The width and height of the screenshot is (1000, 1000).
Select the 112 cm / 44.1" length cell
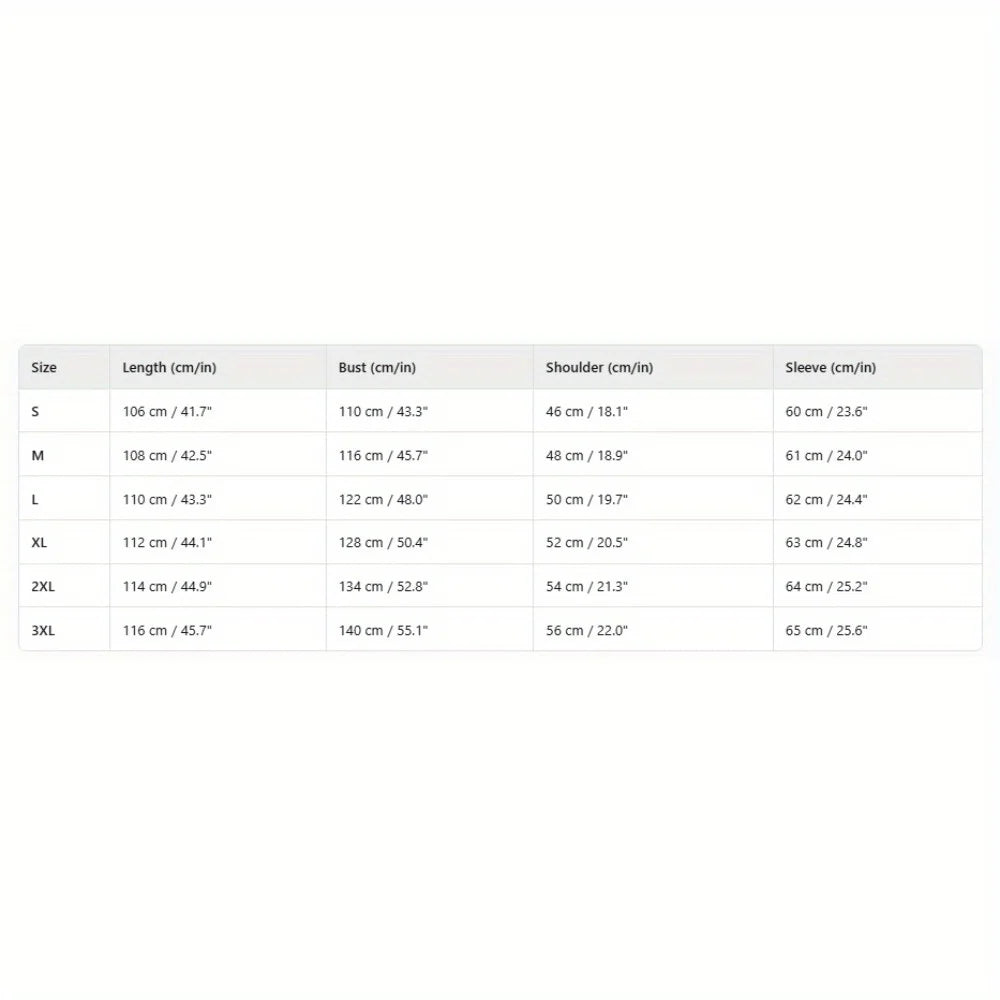coord(167,542)
